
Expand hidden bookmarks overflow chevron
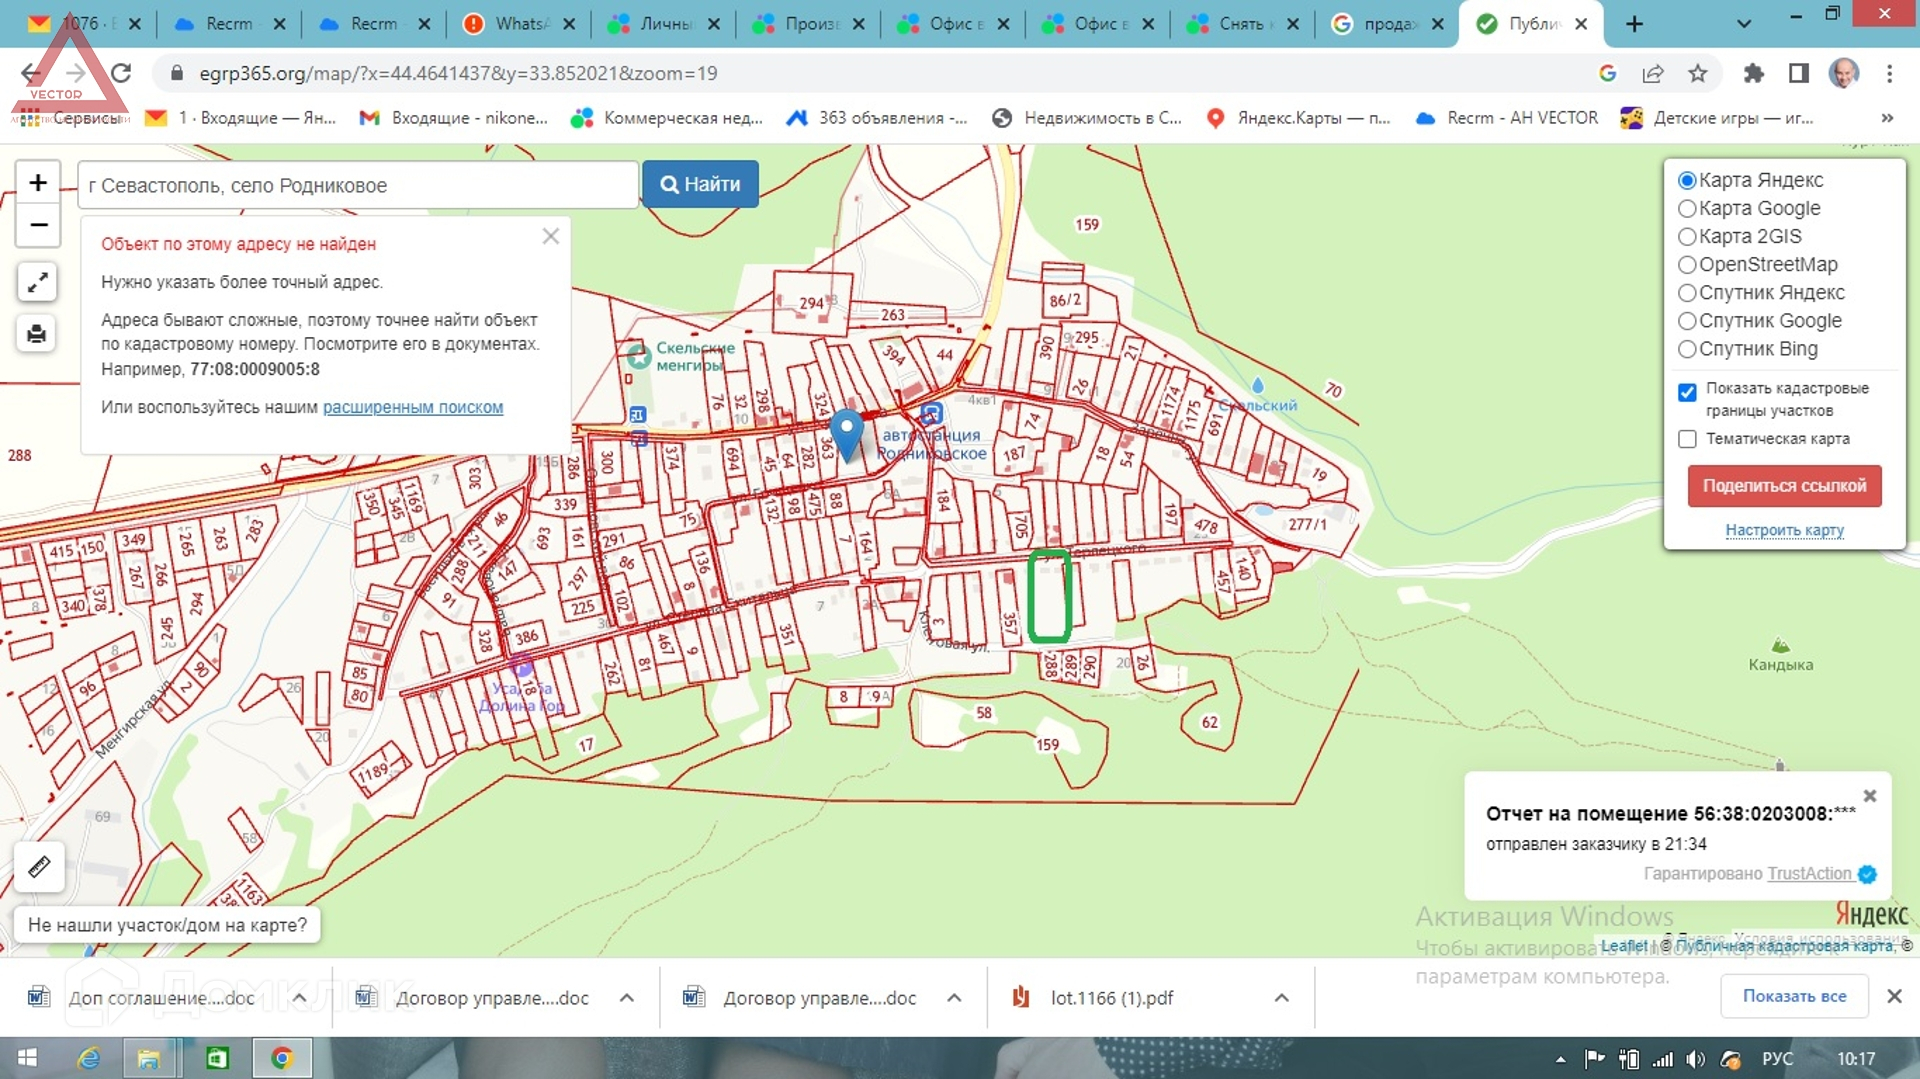click(1887, 118)
